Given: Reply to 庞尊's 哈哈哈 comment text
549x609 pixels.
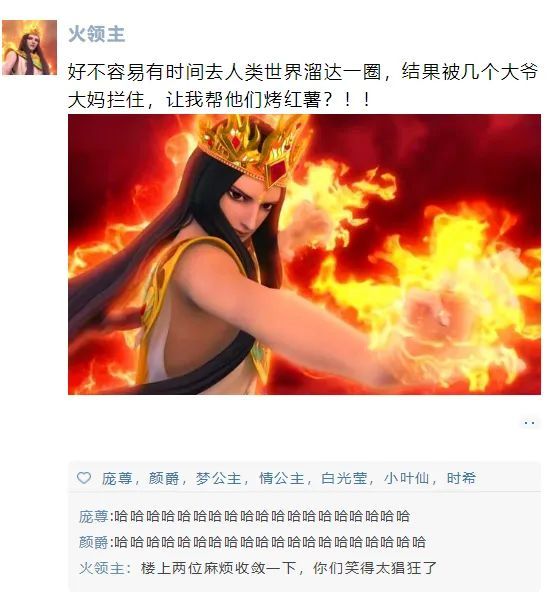Looking at the screenshot, I should pyautogui.click(x=262, y=517).
